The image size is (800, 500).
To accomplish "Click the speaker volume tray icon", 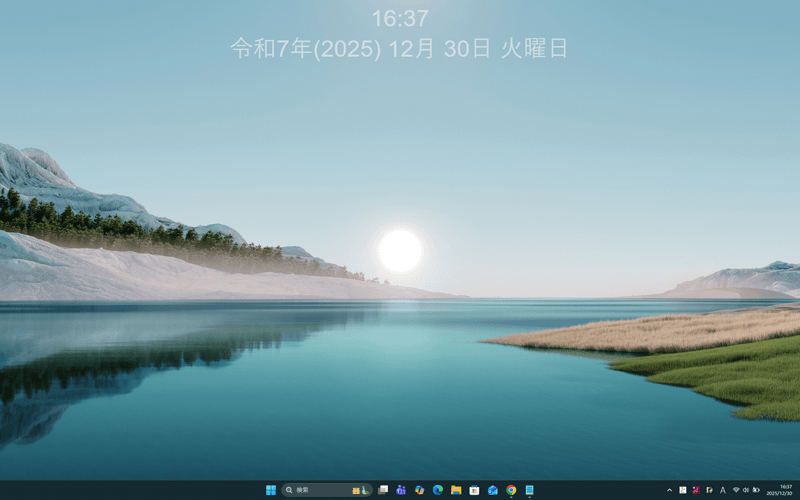I will pos(746,490).
